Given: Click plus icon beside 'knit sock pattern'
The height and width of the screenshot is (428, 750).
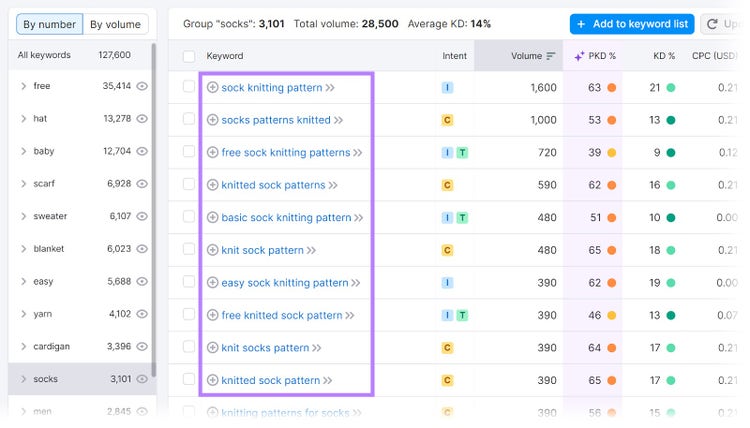Looking at the screenshot, I should tap(212, 250).
